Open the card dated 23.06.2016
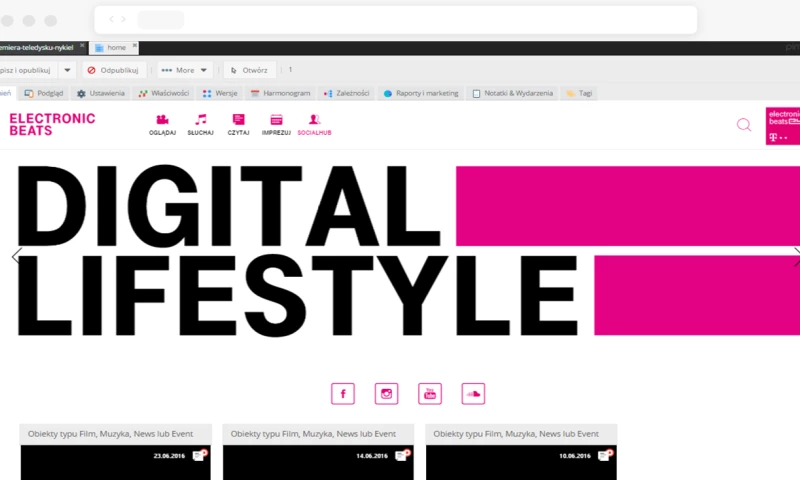Screen dimensions: 800x480 pyautogui.click(x=115, y=462)
